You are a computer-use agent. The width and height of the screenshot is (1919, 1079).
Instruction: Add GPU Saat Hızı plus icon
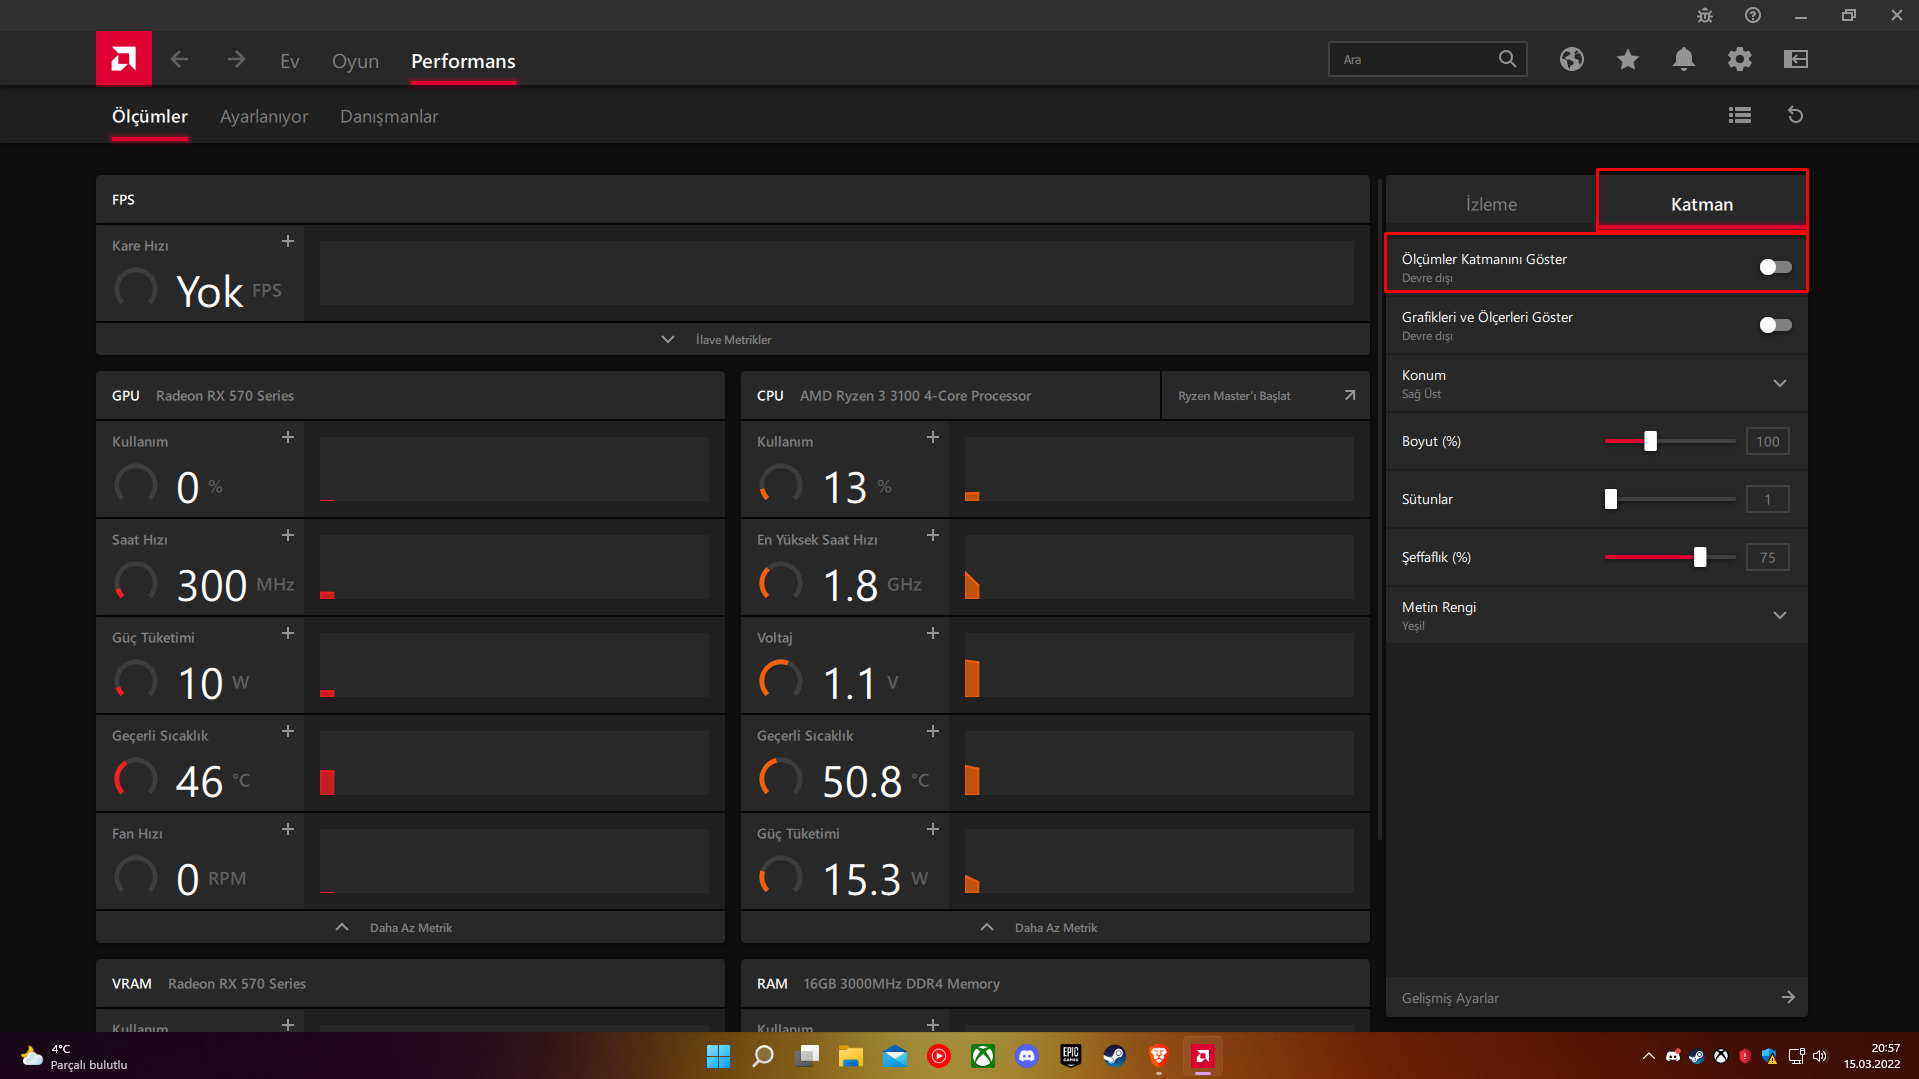[288, 535]
